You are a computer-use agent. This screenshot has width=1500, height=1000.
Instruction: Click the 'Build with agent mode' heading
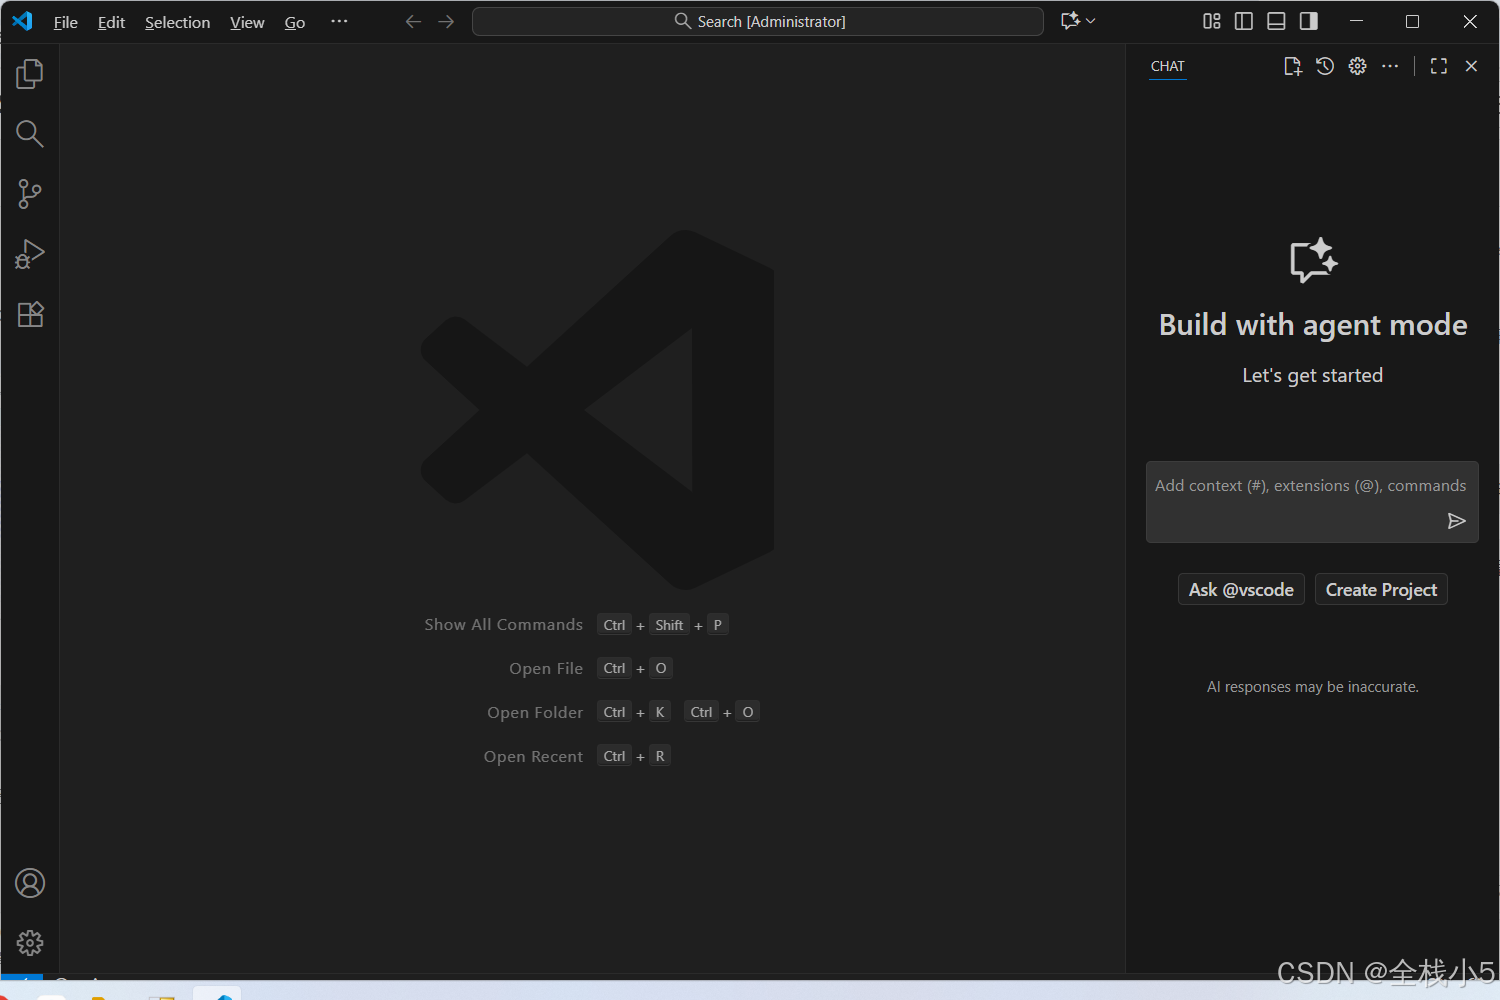pyautogui.click(x=1312, y=325)
